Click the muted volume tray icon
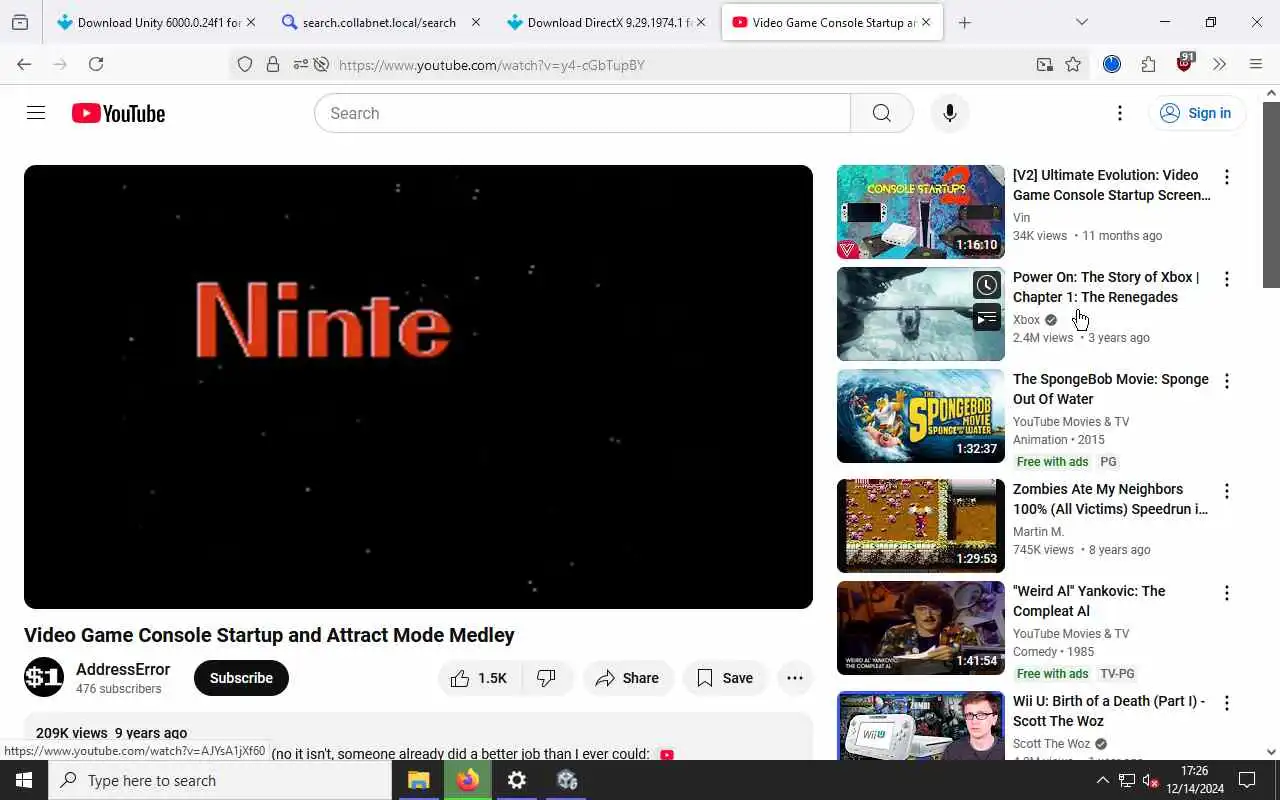The image size is (1280, 800). [x=1150, y=780]
